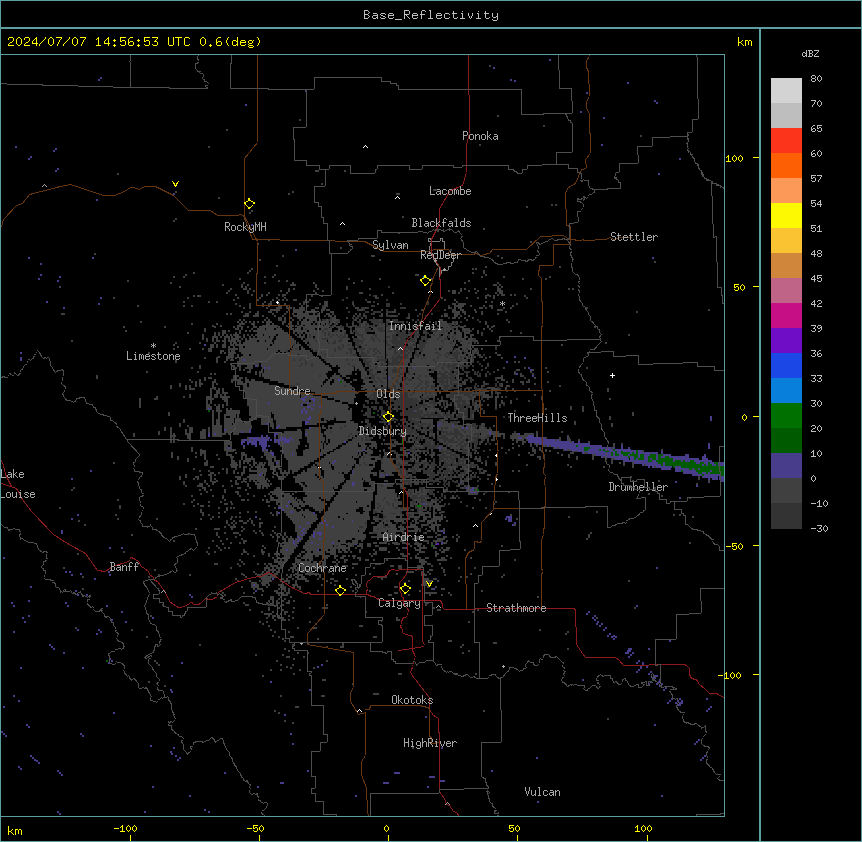
Task: Click the Vulcan town label
Action: click(543, 792)
